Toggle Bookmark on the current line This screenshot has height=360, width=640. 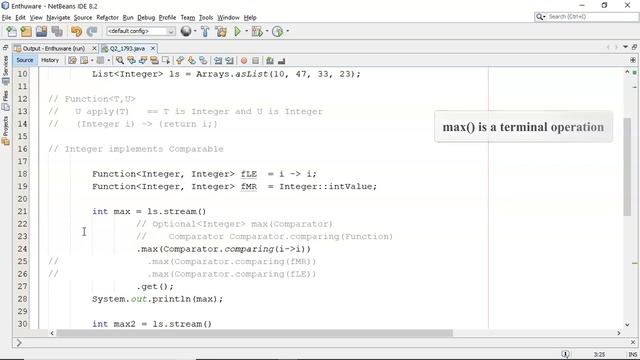point(203,60)
